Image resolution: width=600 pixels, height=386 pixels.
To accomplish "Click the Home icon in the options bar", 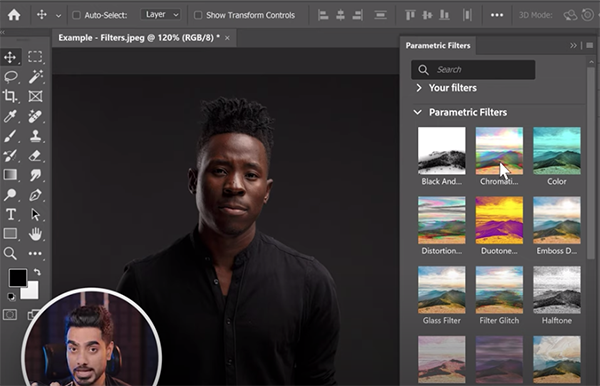I will (x=14, y=15).
